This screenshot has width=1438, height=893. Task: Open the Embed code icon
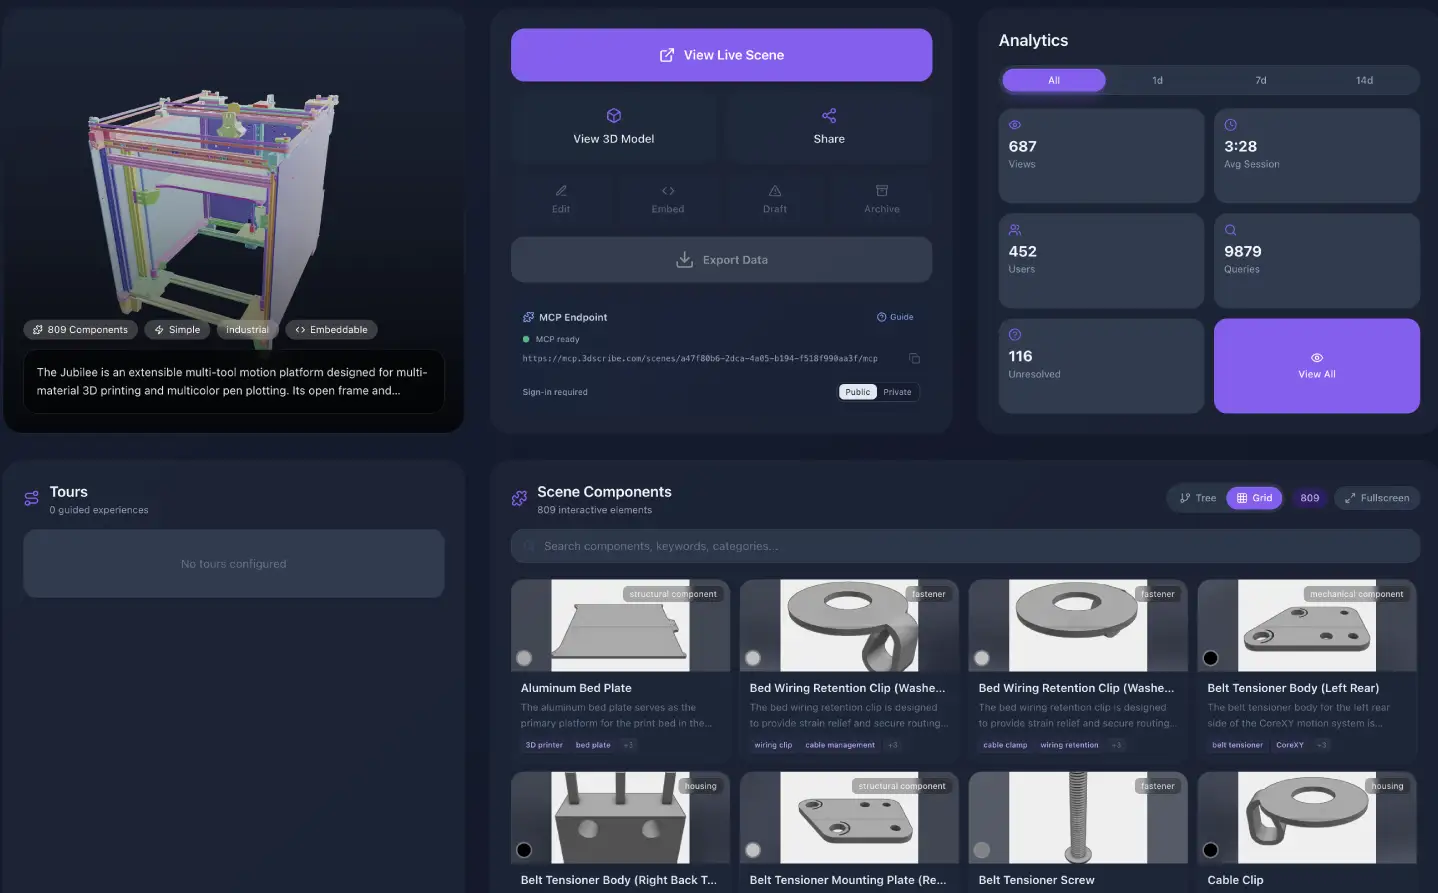(x=668, y=191)
